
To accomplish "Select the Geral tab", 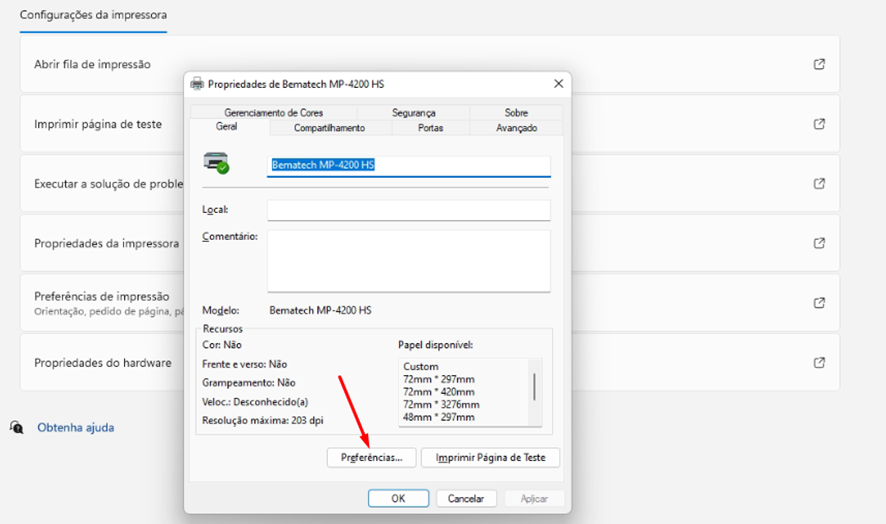I will pyautogui.click(x=227, y=127).
